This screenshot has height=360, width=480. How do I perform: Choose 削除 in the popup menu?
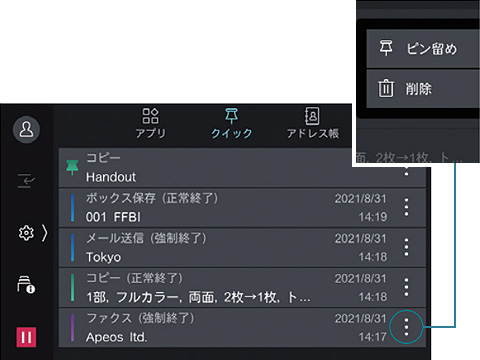(423, 89)
